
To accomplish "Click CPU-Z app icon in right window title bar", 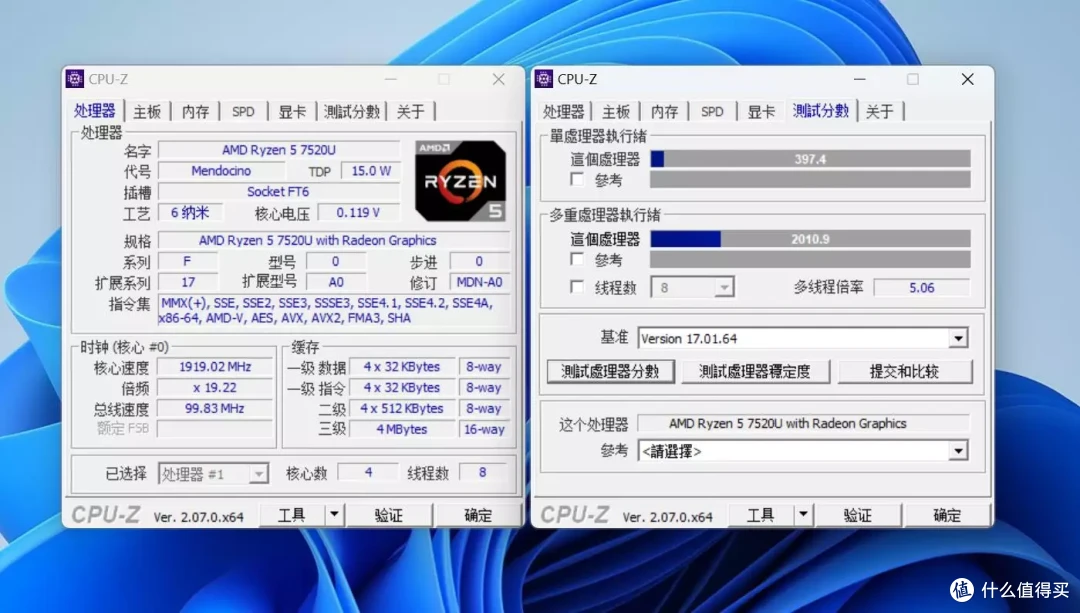I will [544, 79].
